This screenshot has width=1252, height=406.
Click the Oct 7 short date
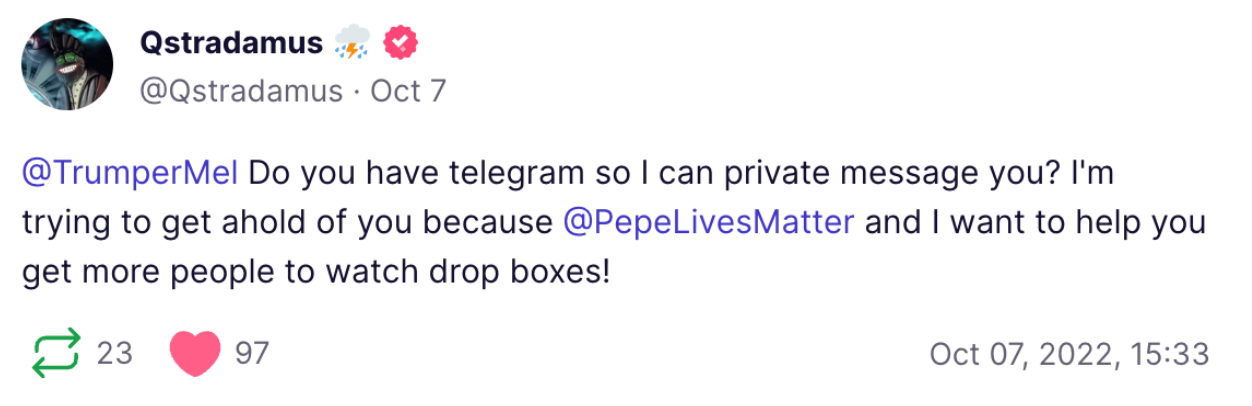click(x=408, y=92)
